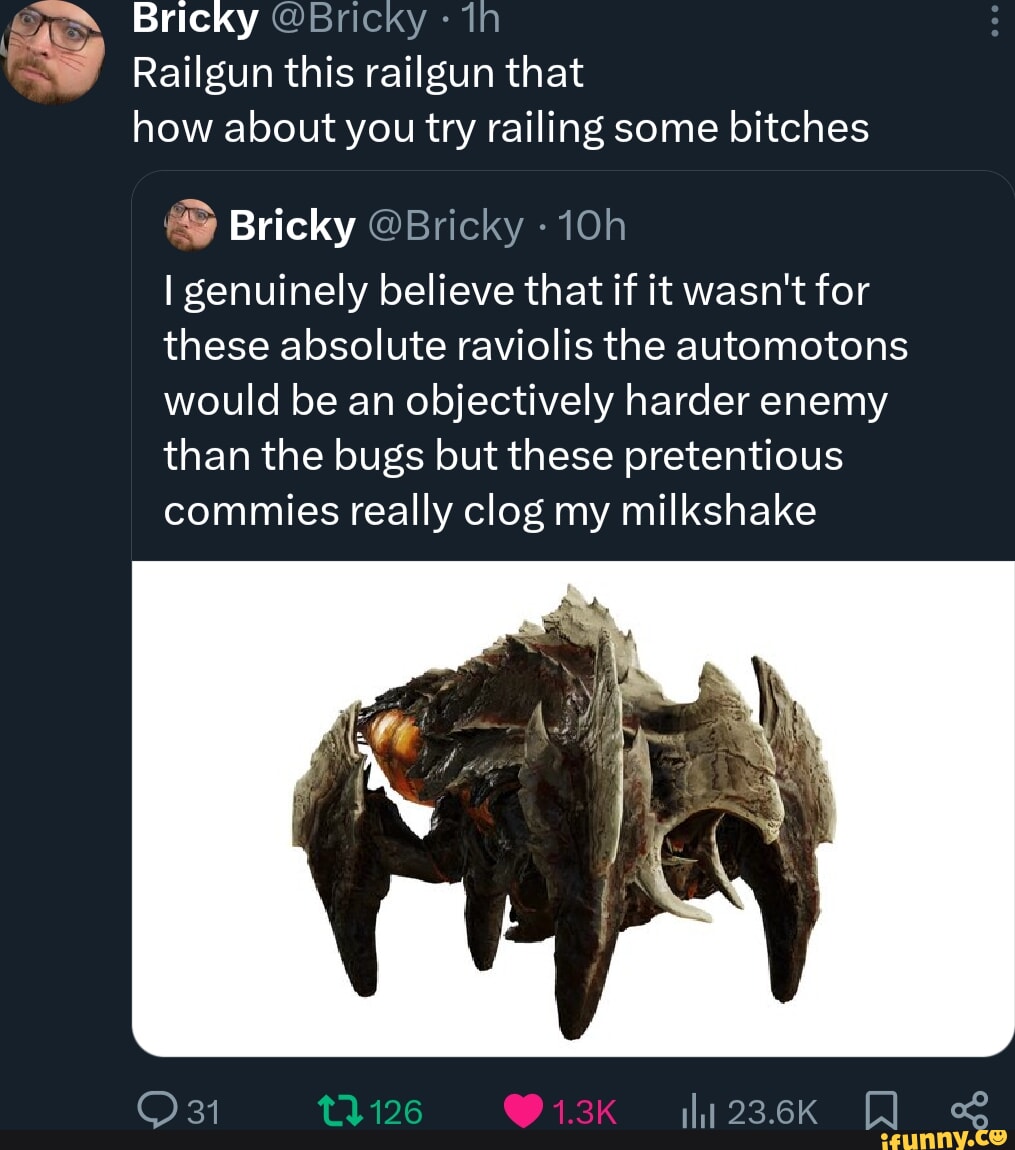Click the reply speech bubble icon

[154, 1112]
